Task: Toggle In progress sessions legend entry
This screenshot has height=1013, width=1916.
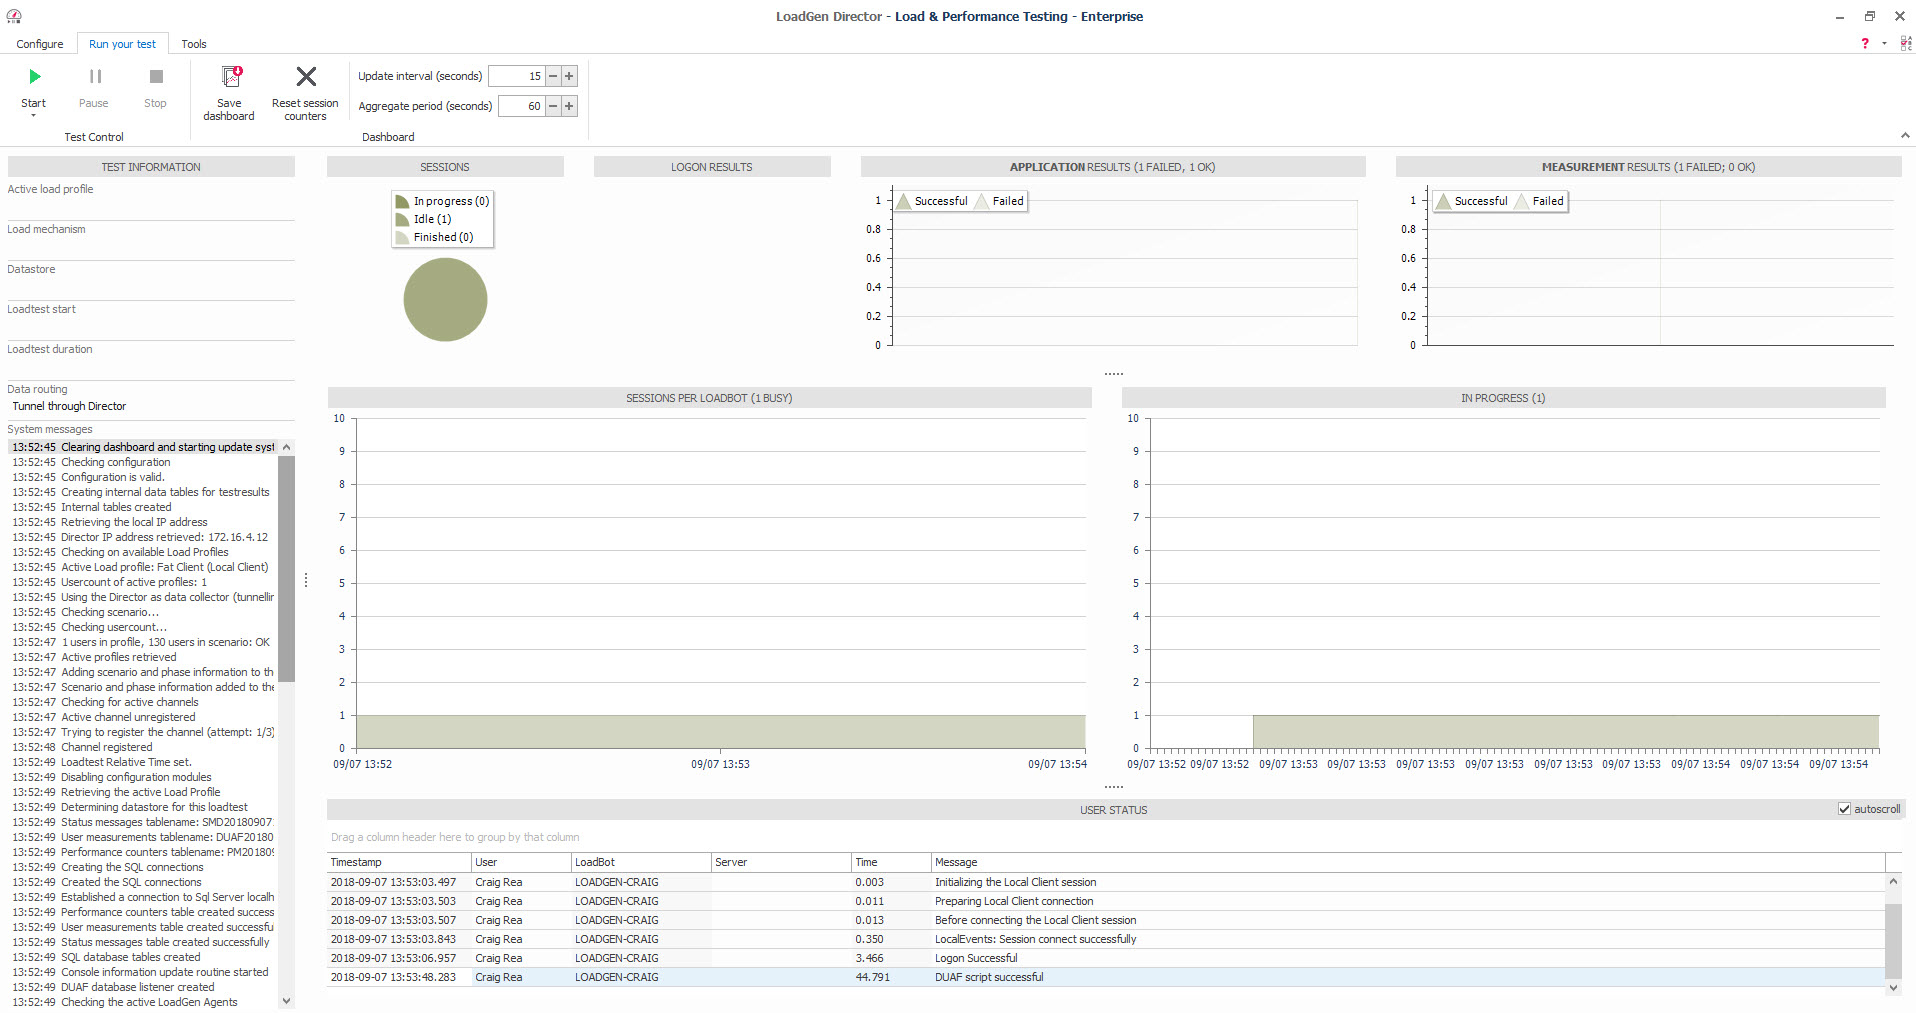Action: [443, 201]
